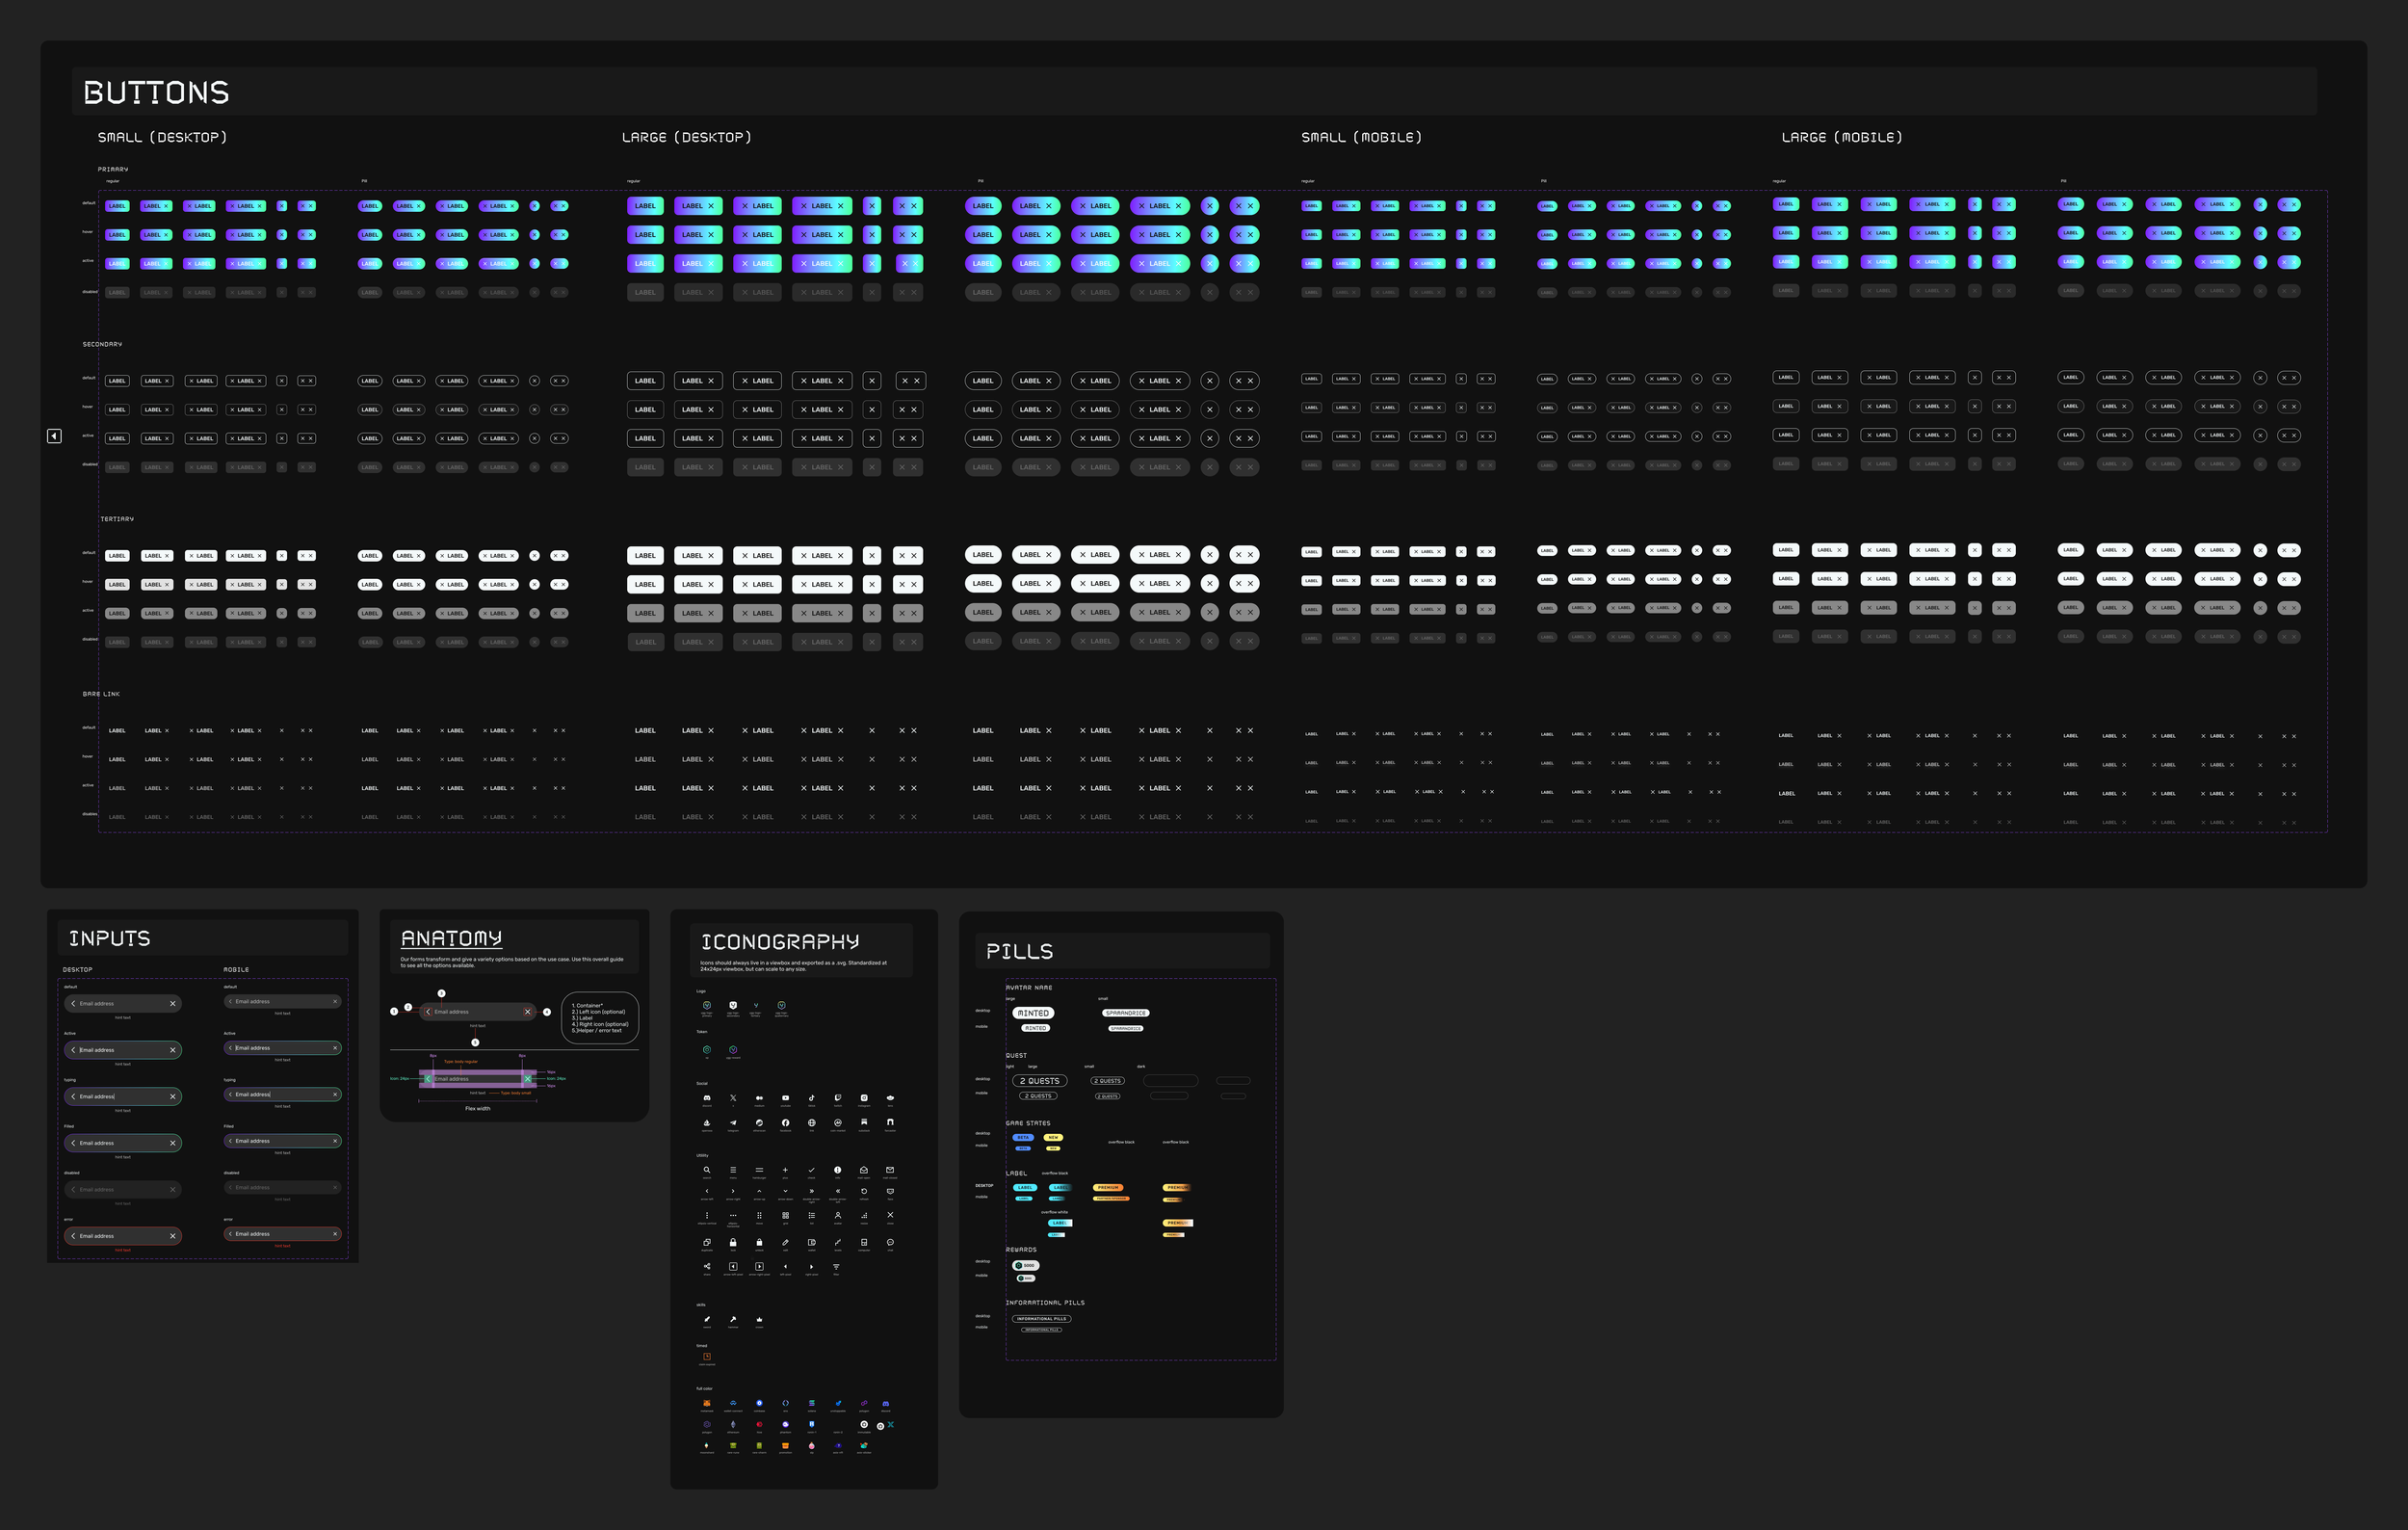
Task: Click the Telegram paper-plane icon
Action: 733,1123
